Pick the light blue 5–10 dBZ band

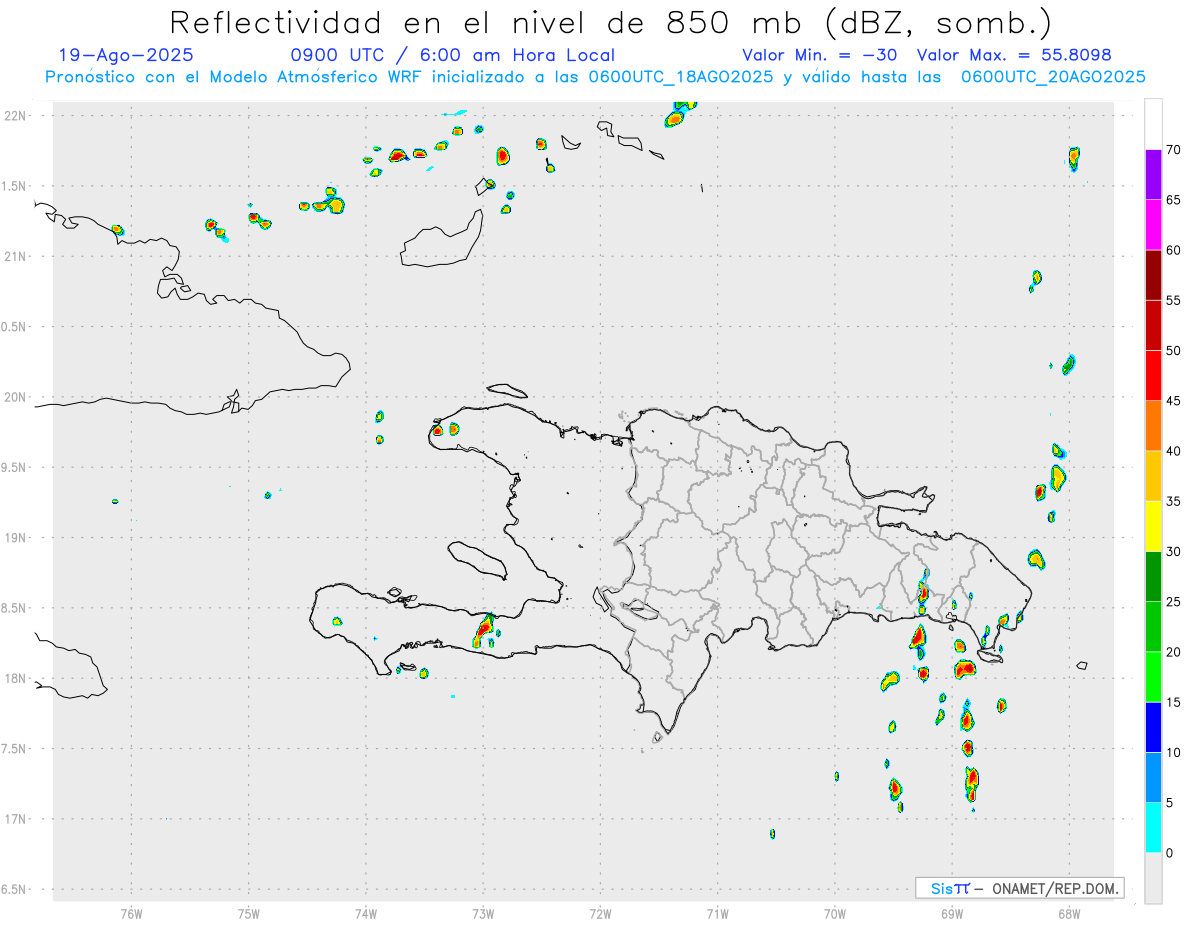(1153, 778)
